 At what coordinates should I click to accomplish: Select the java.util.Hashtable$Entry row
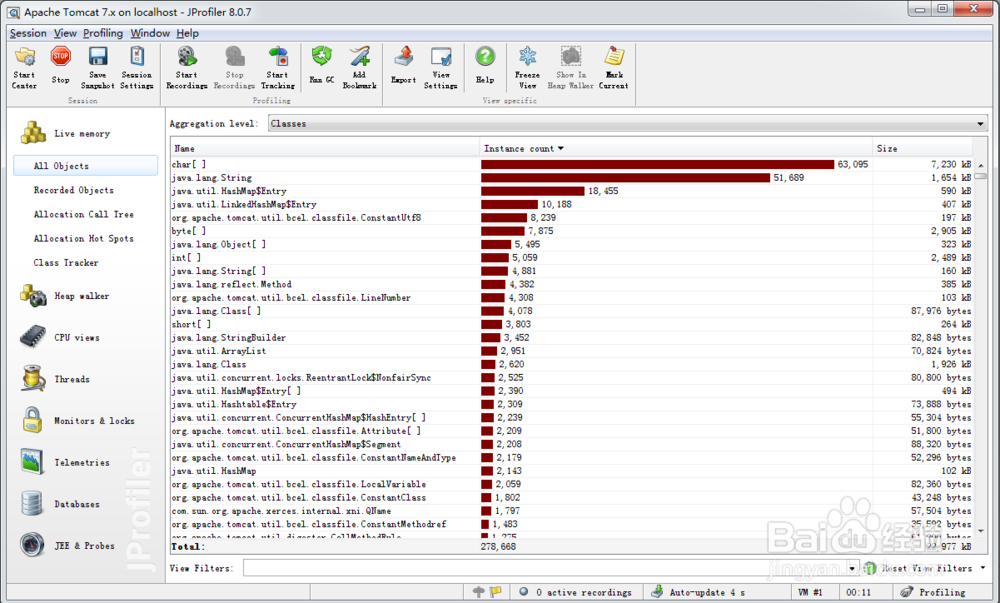coord(572,404)
